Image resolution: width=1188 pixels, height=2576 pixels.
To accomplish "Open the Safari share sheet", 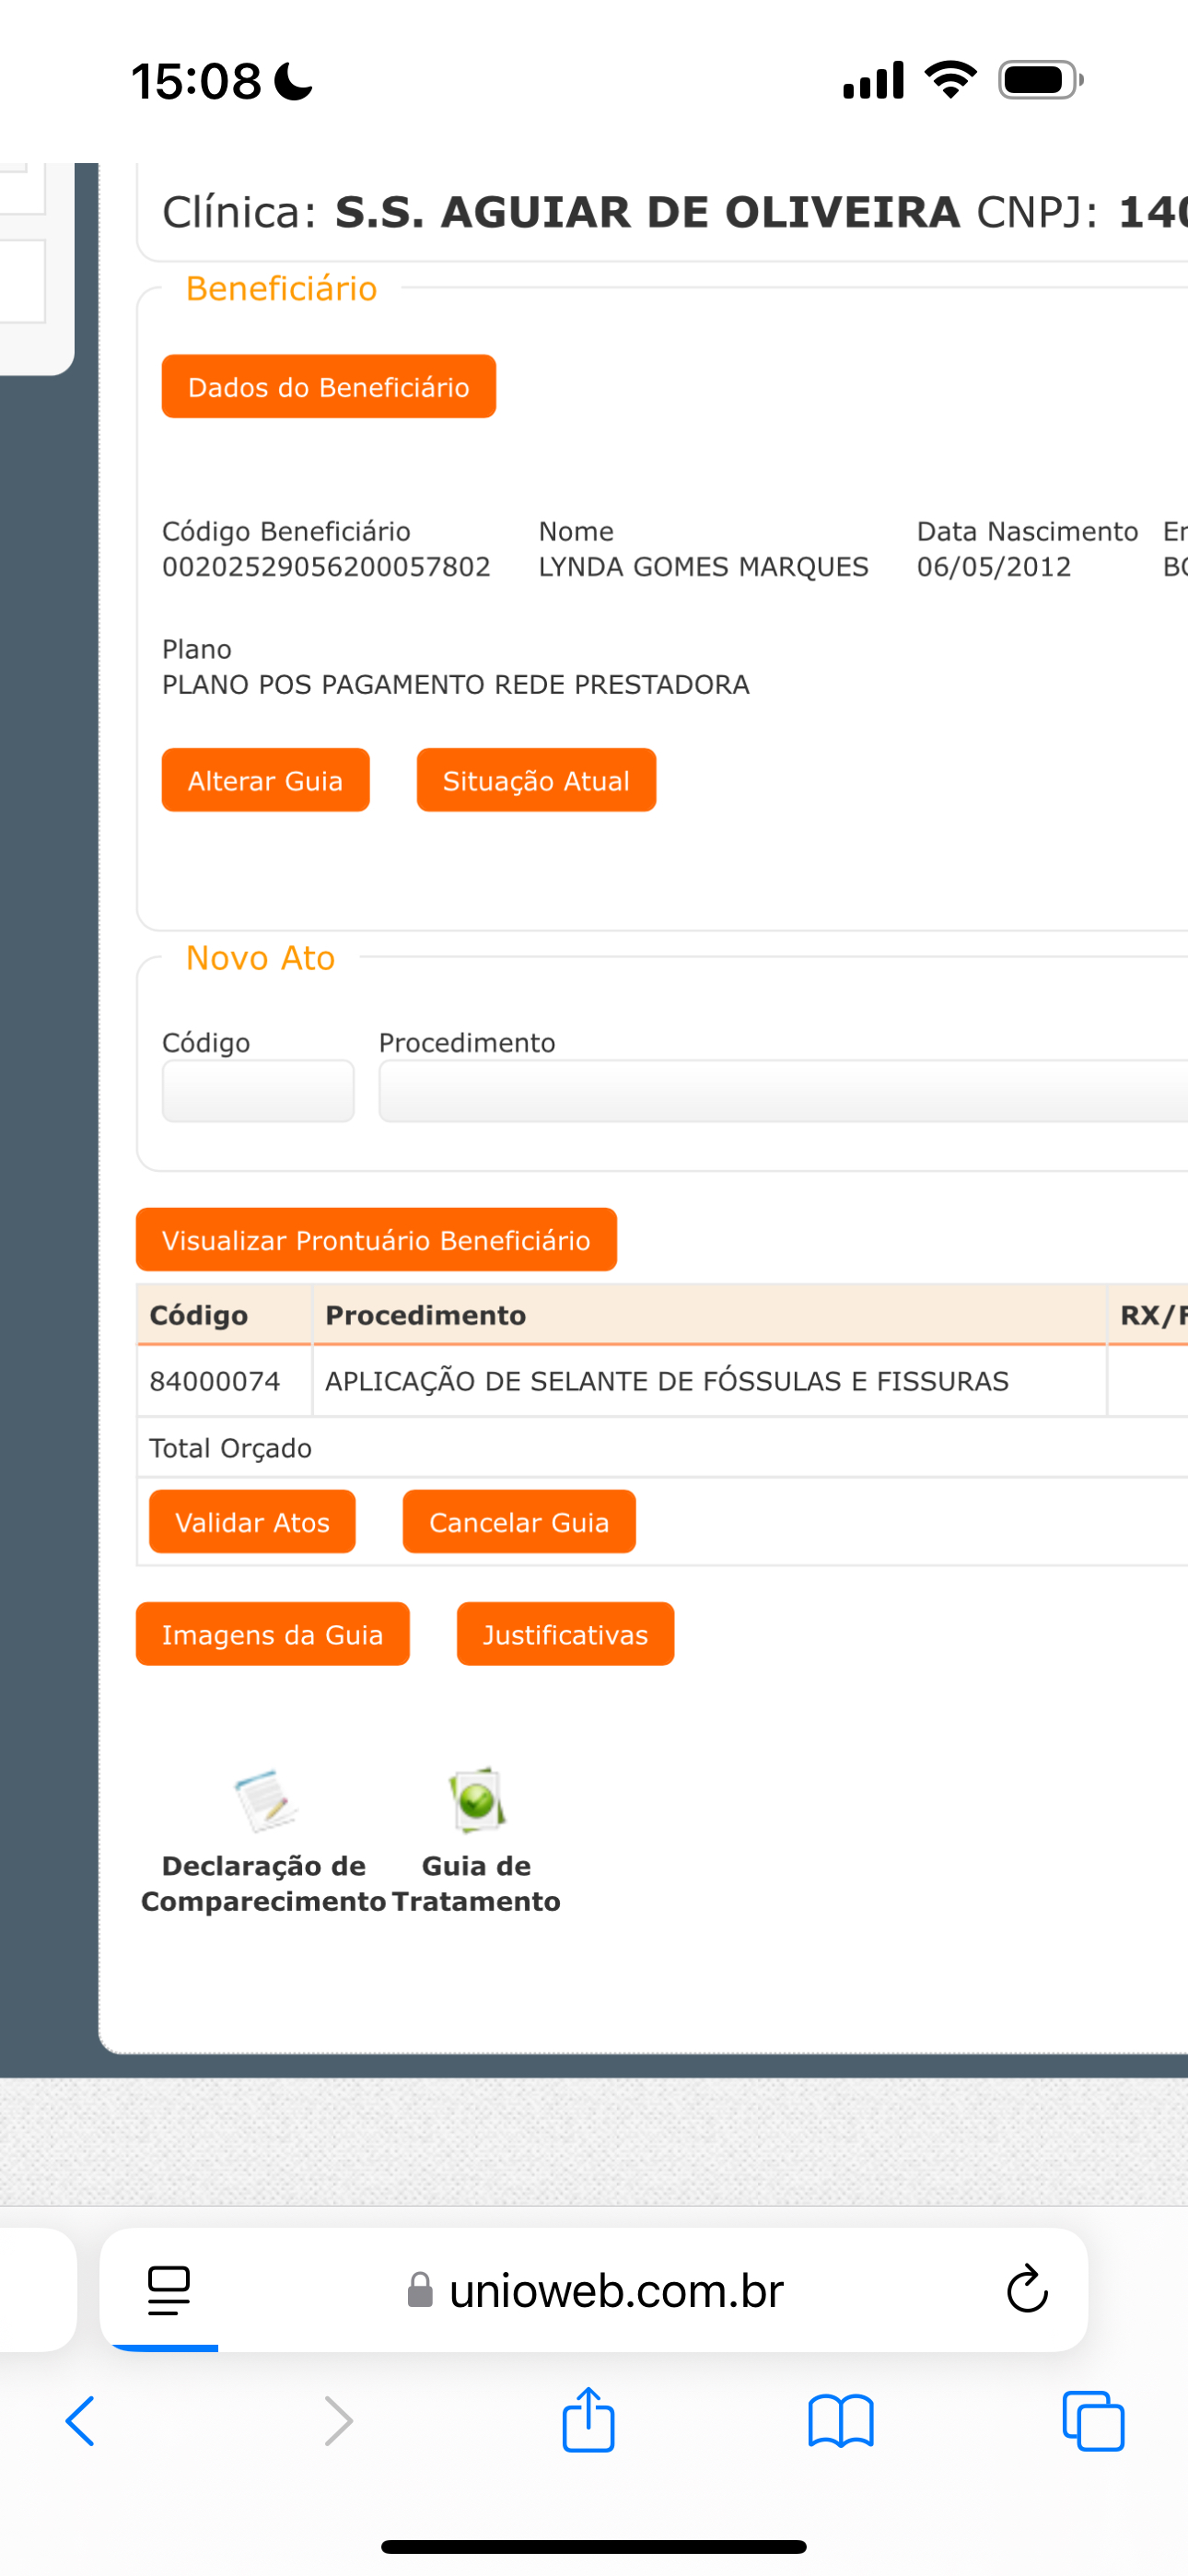I will click(588, 2419).
